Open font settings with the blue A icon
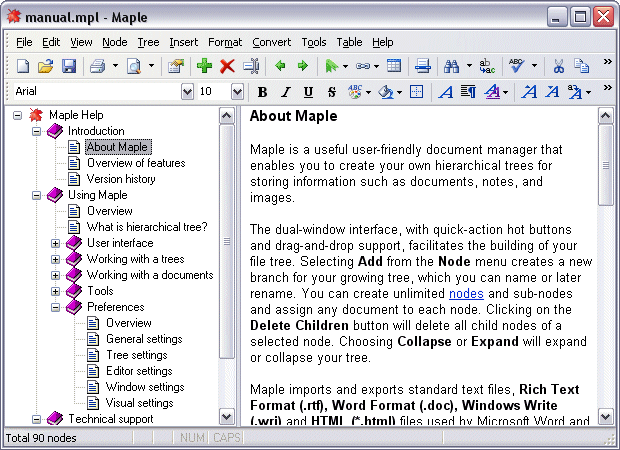The height and width of the screenshot is (450, 620). pos(446,92)
